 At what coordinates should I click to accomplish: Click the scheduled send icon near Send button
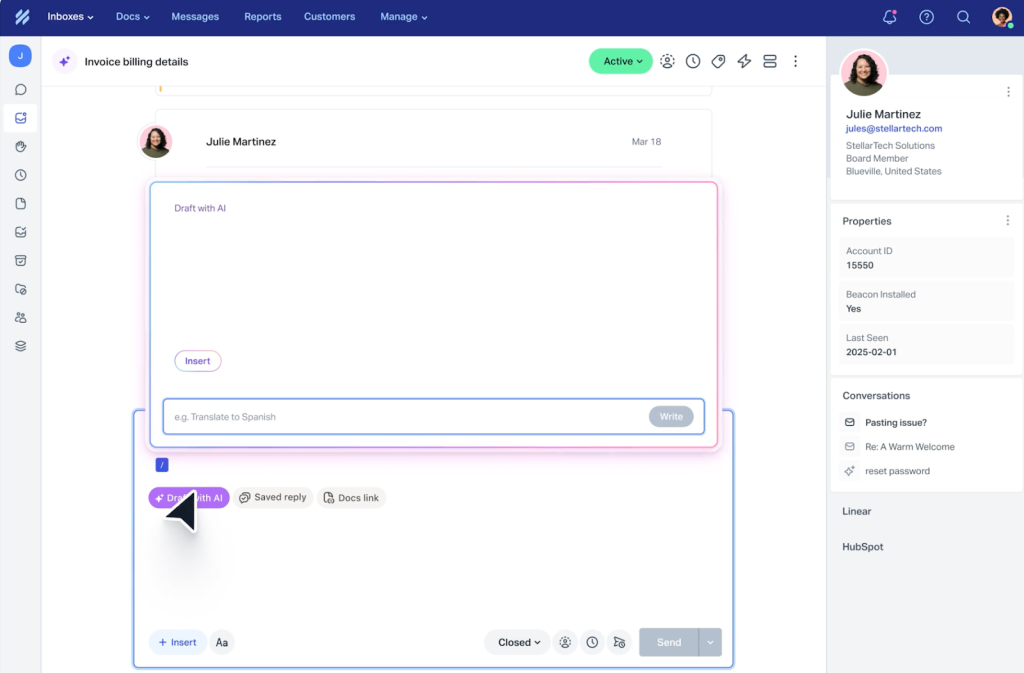pyautogui.click(x=619, y=642)
